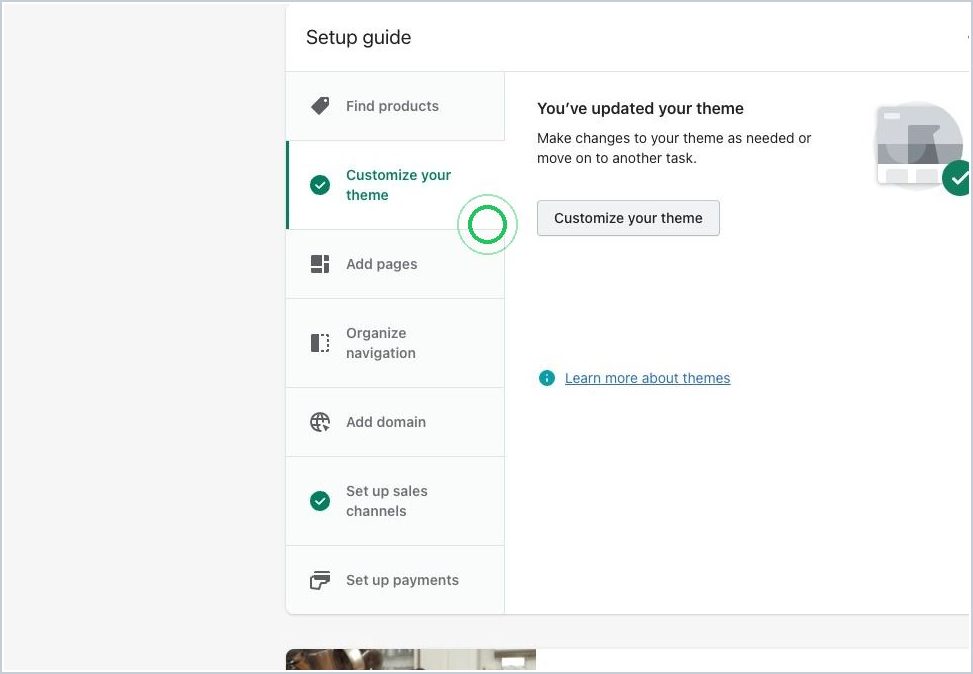
Task: Open the Find products step
Action: 395,106
